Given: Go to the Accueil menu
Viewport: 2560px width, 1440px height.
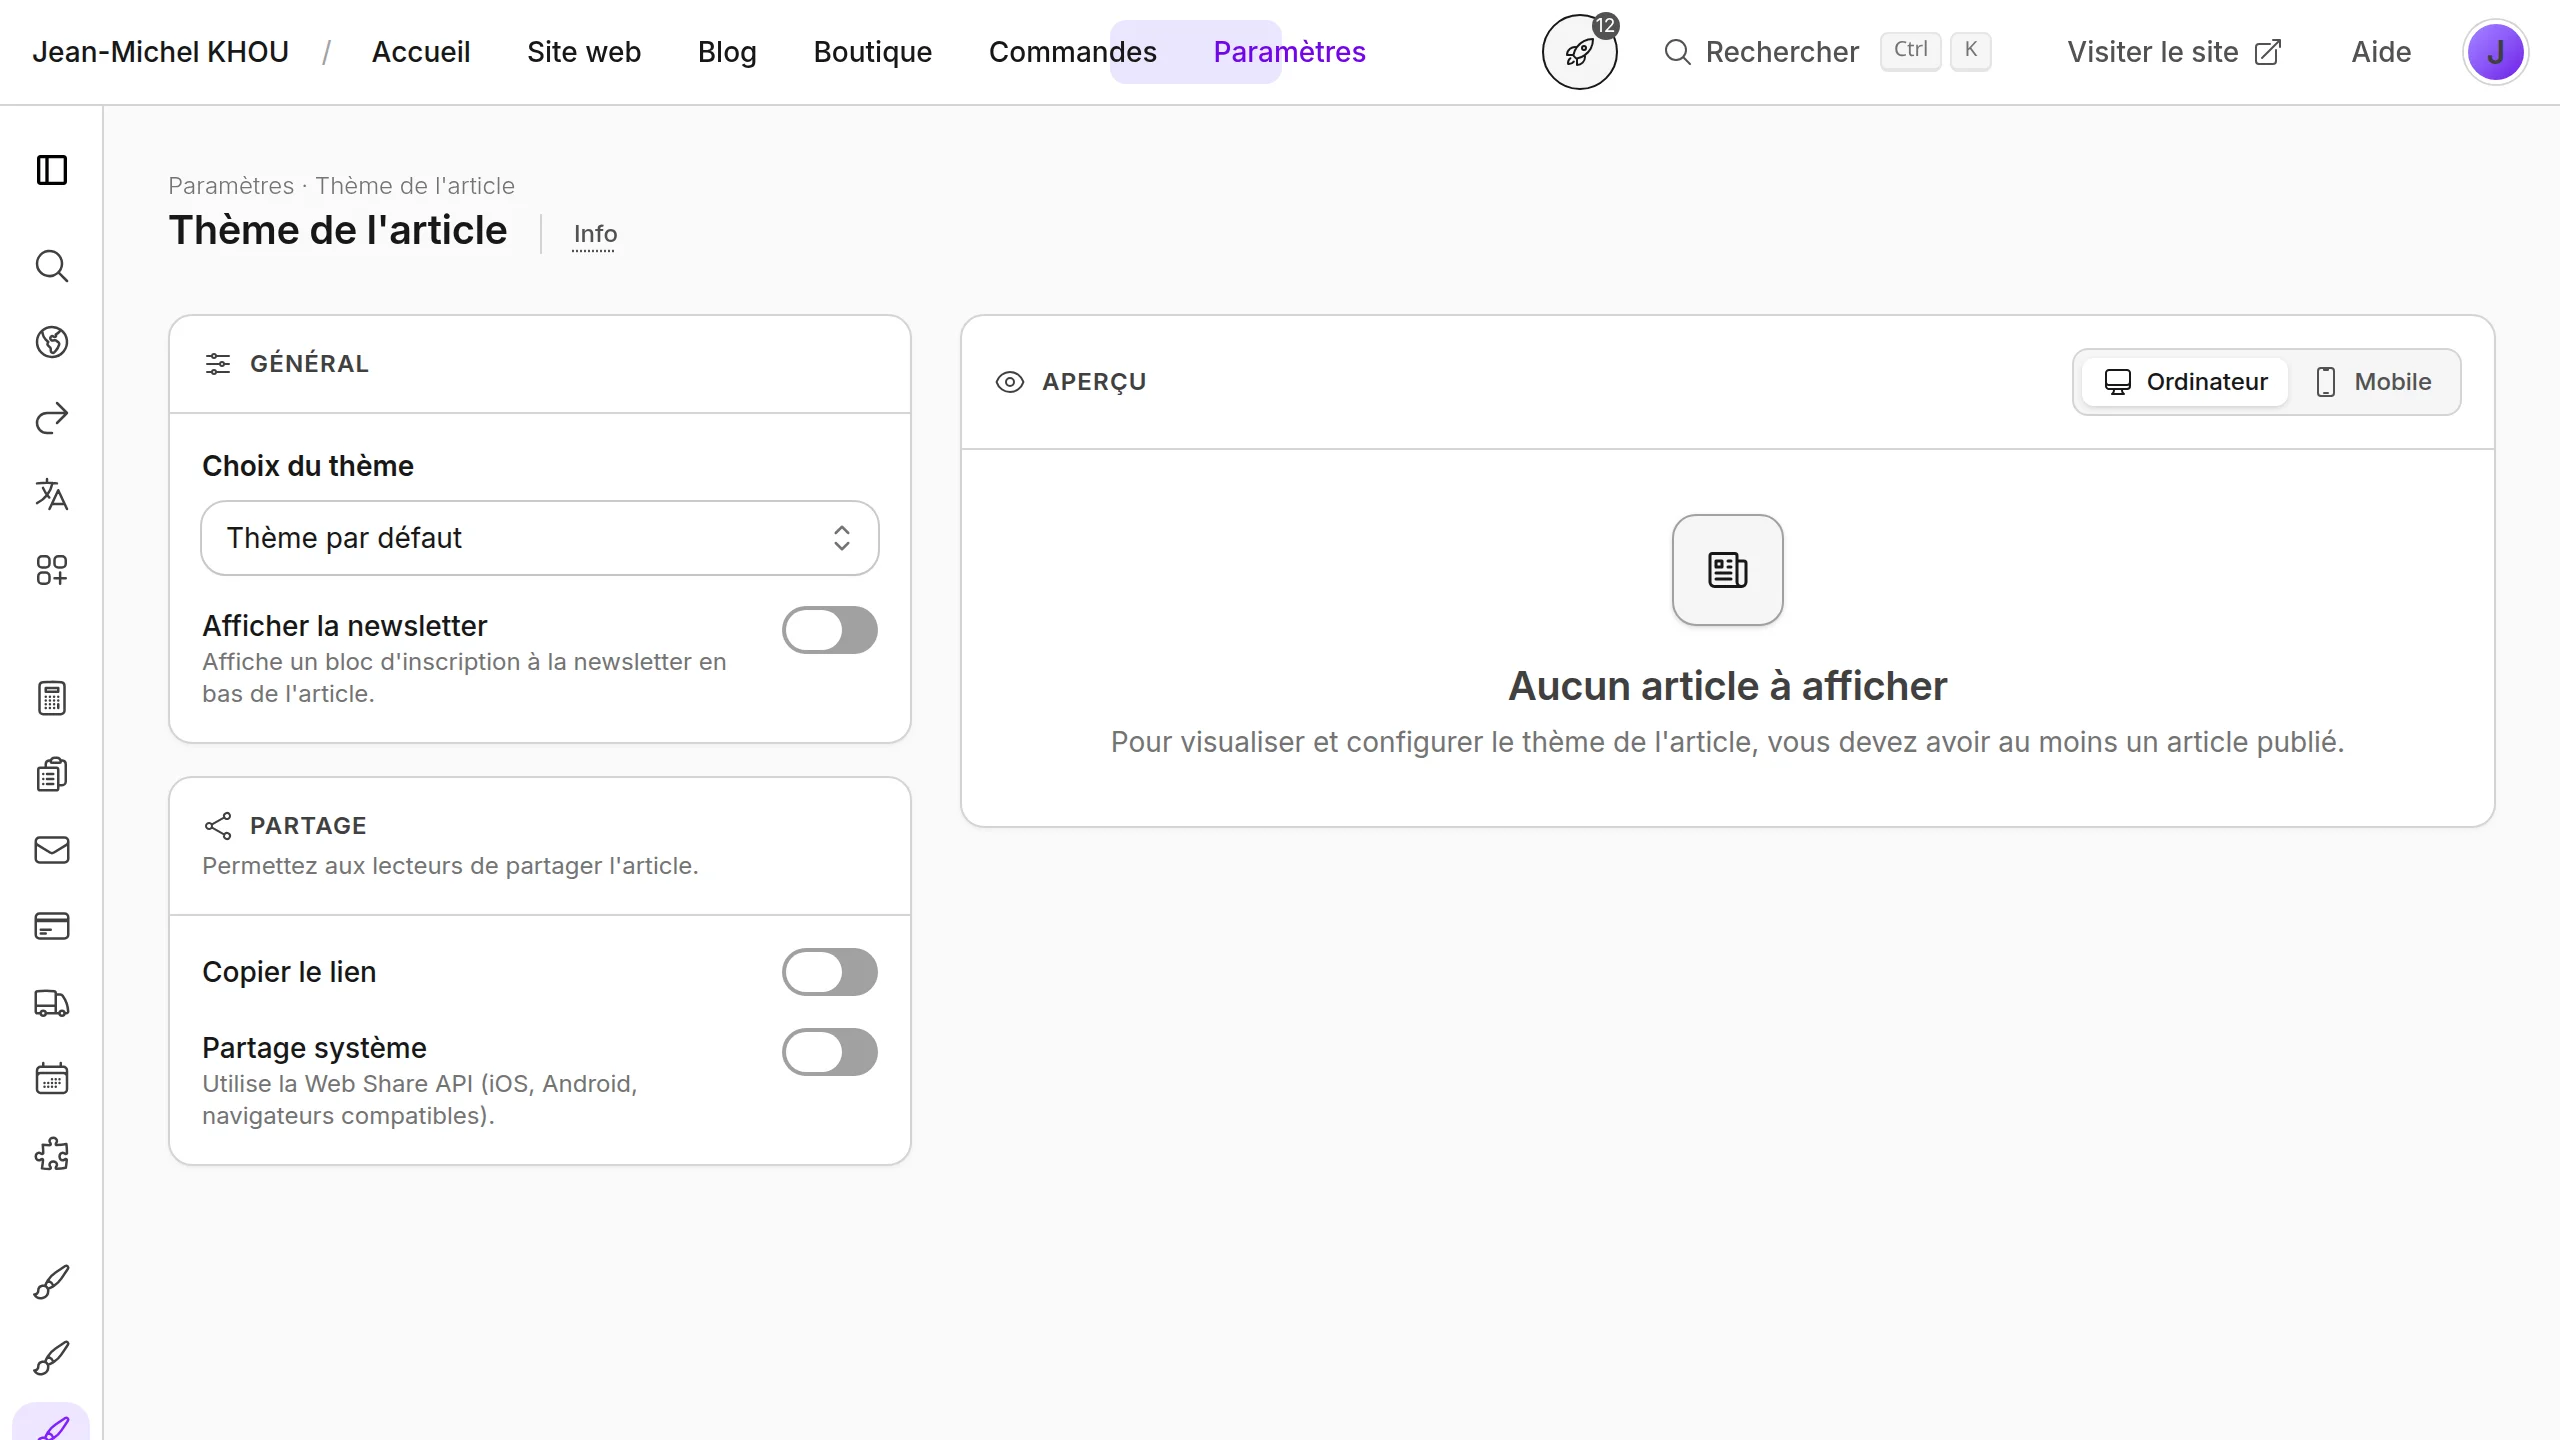Looking at the screenshot, I should click(421, 52).
